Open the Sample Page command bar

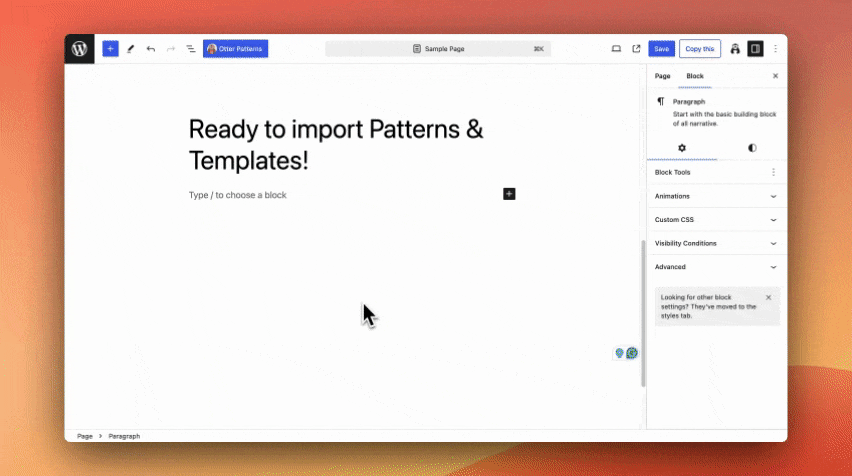[438, 49]
